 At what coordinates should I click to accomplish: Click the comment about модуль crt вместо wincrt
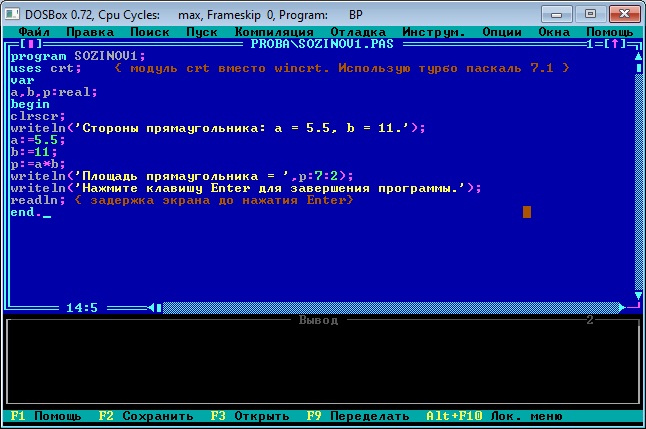342,68
